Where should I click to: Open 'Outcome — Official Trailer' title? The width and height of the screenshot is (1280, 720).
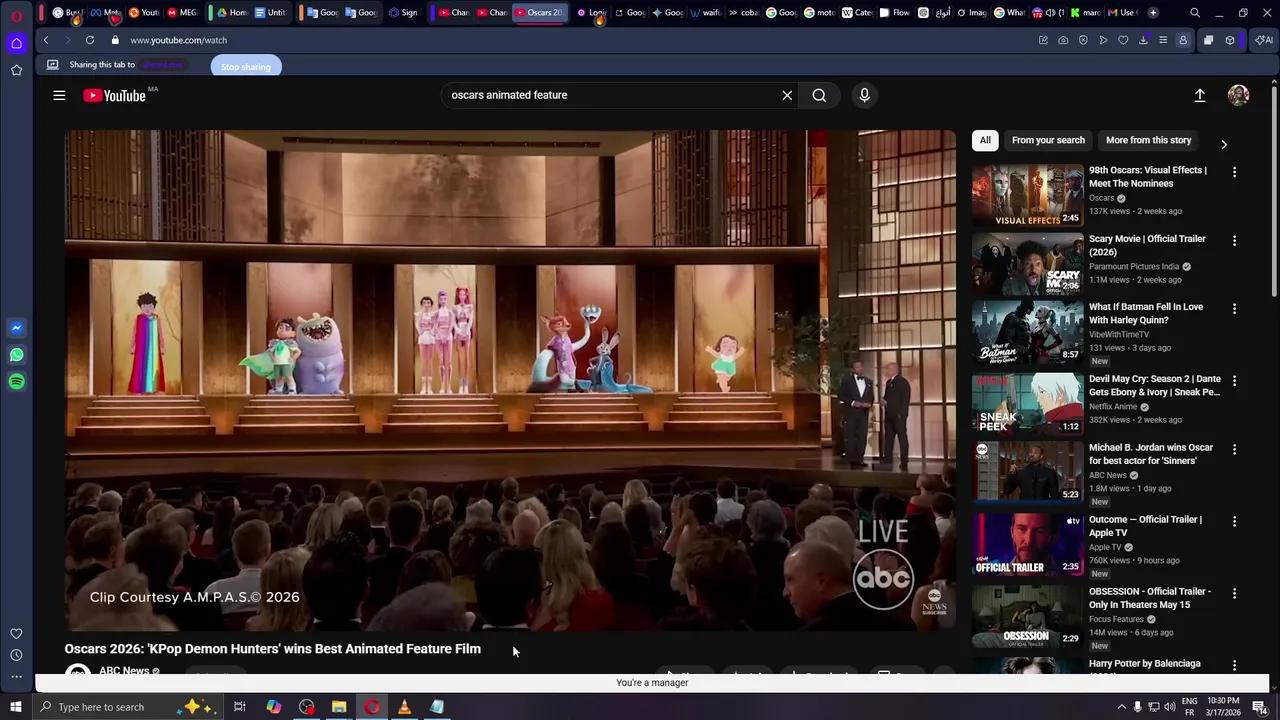[x=1145, y=526]
